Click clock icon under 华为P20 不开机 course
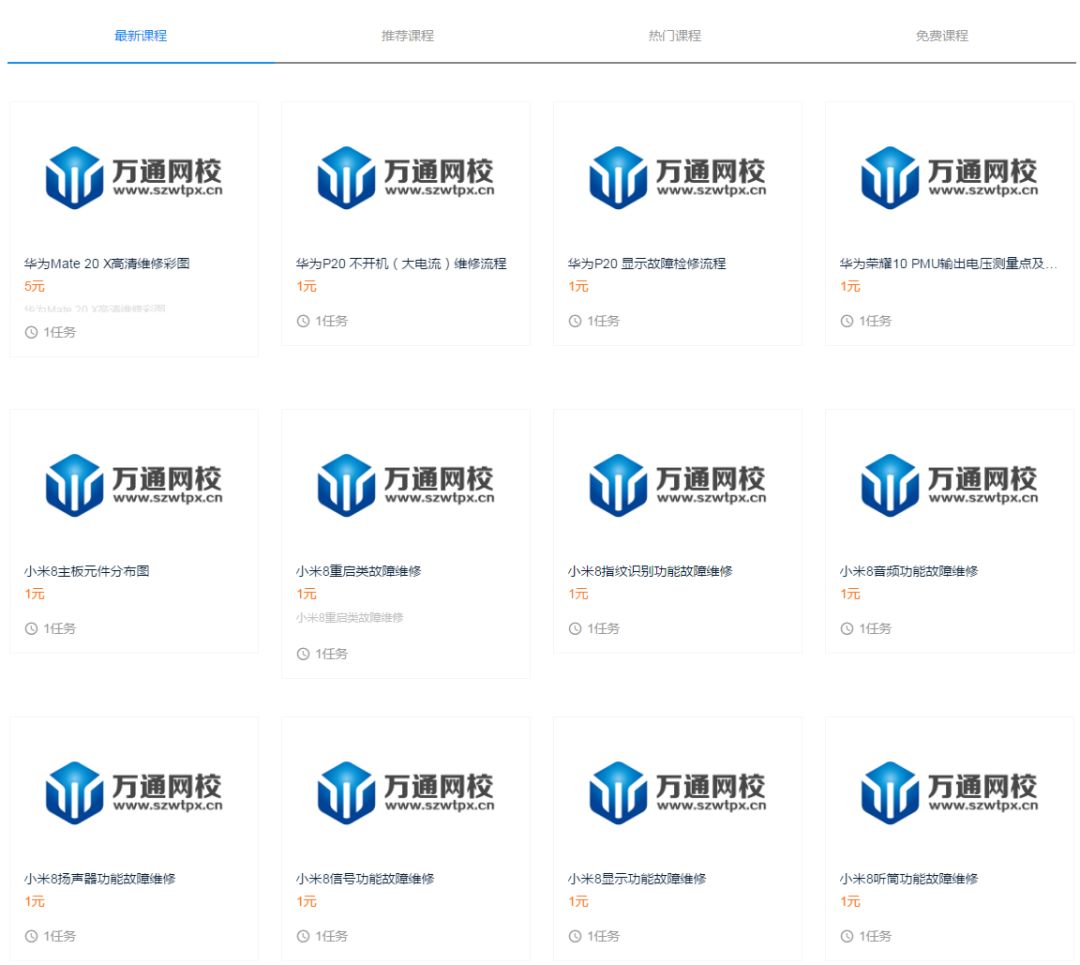The width and height of the screenshot is (1080, 965). (303, 321)
